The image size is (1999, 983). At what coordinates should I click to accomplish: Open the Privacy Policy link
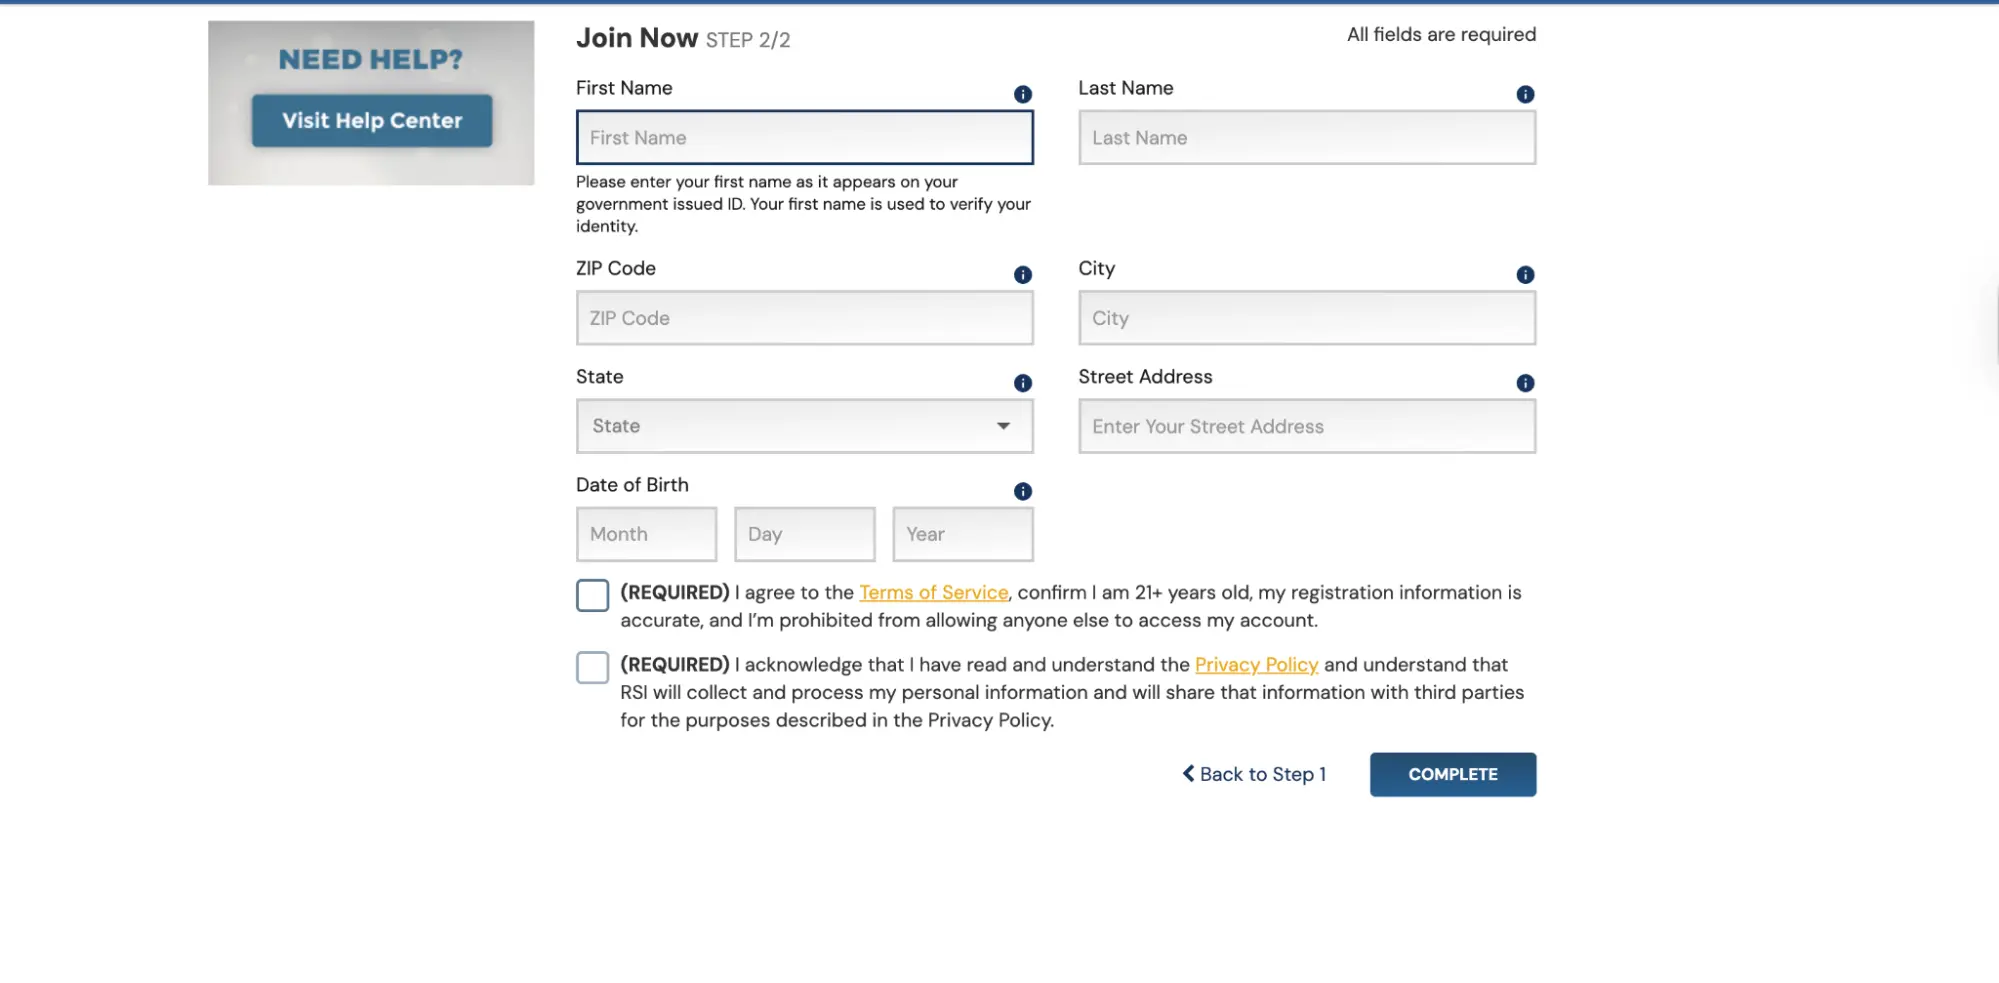click(x=1256, y=664)
